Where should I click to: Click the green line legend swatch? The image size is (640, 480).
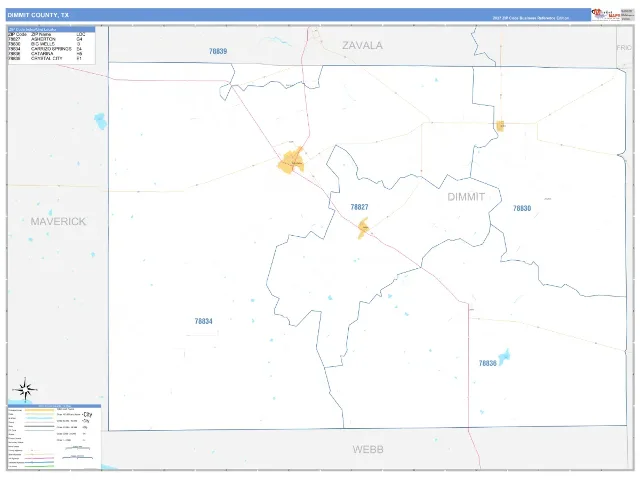pos(39,466)
